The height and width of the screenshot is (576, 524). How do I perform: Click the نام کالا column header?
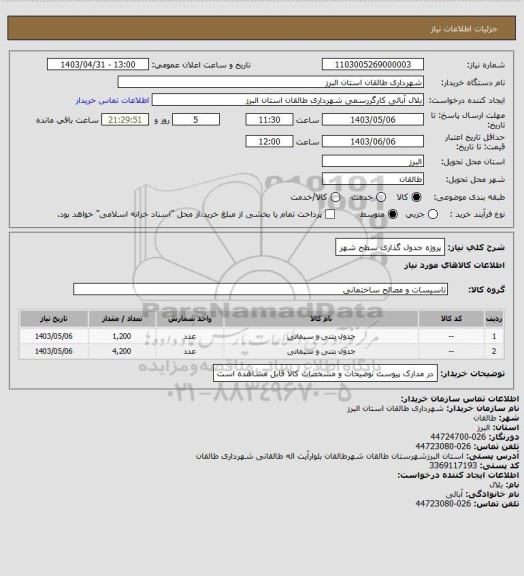[321, 319]
